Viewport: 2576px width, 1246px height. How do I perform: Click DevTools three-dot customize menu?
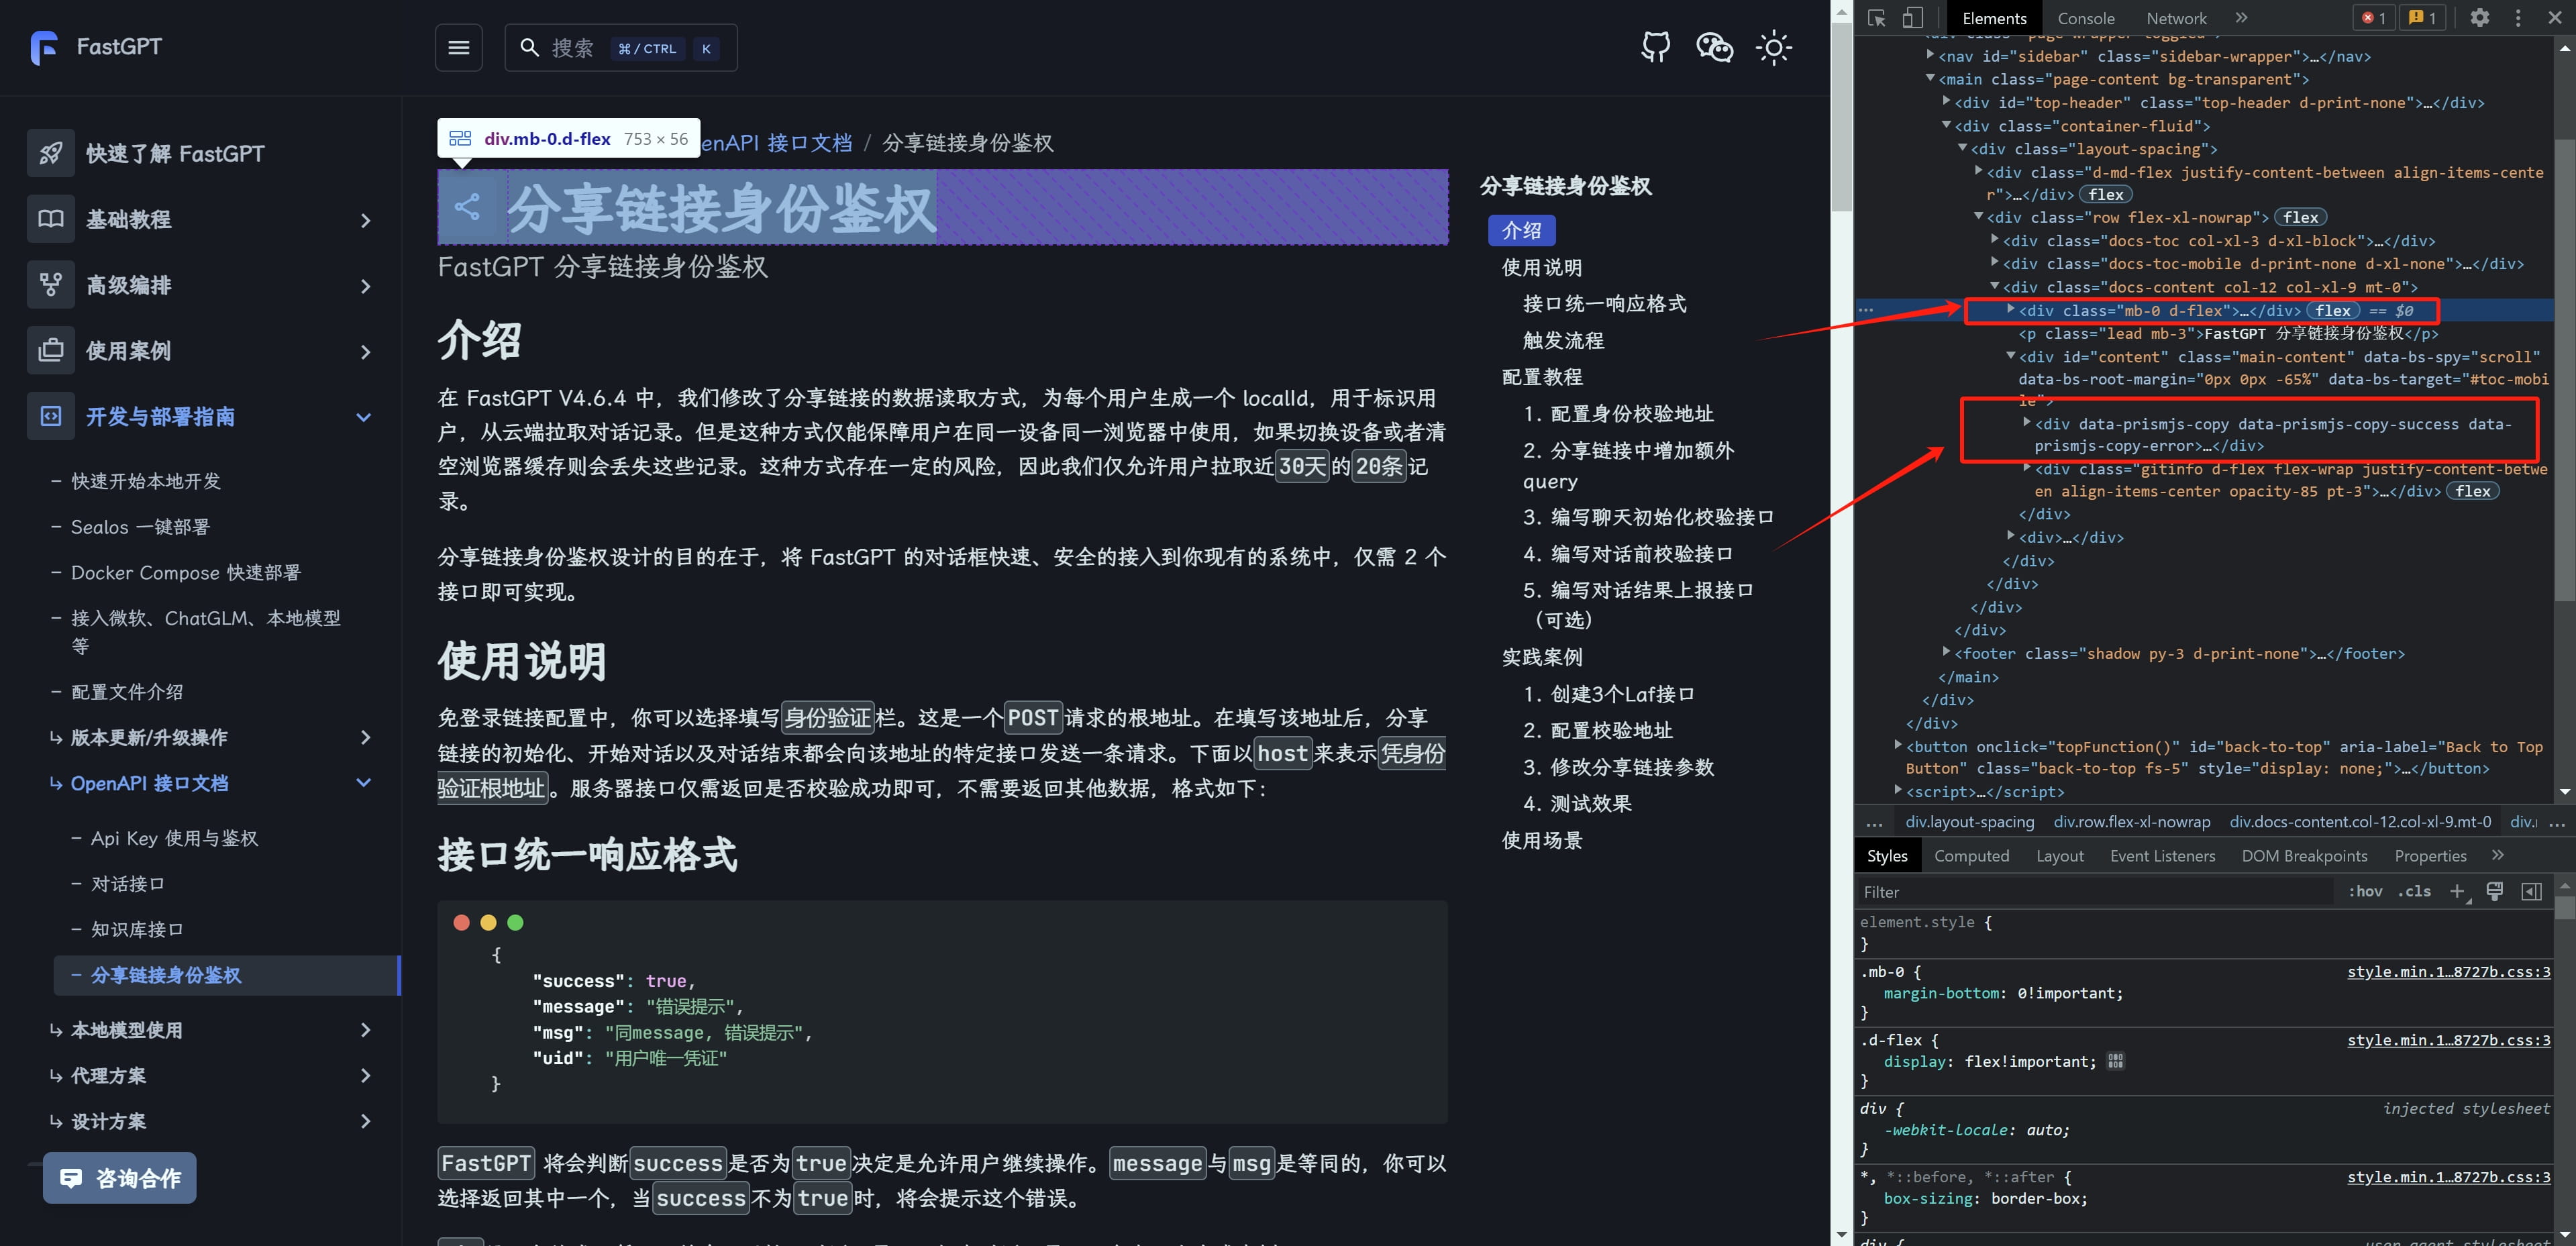click(x=2518, y=18)
